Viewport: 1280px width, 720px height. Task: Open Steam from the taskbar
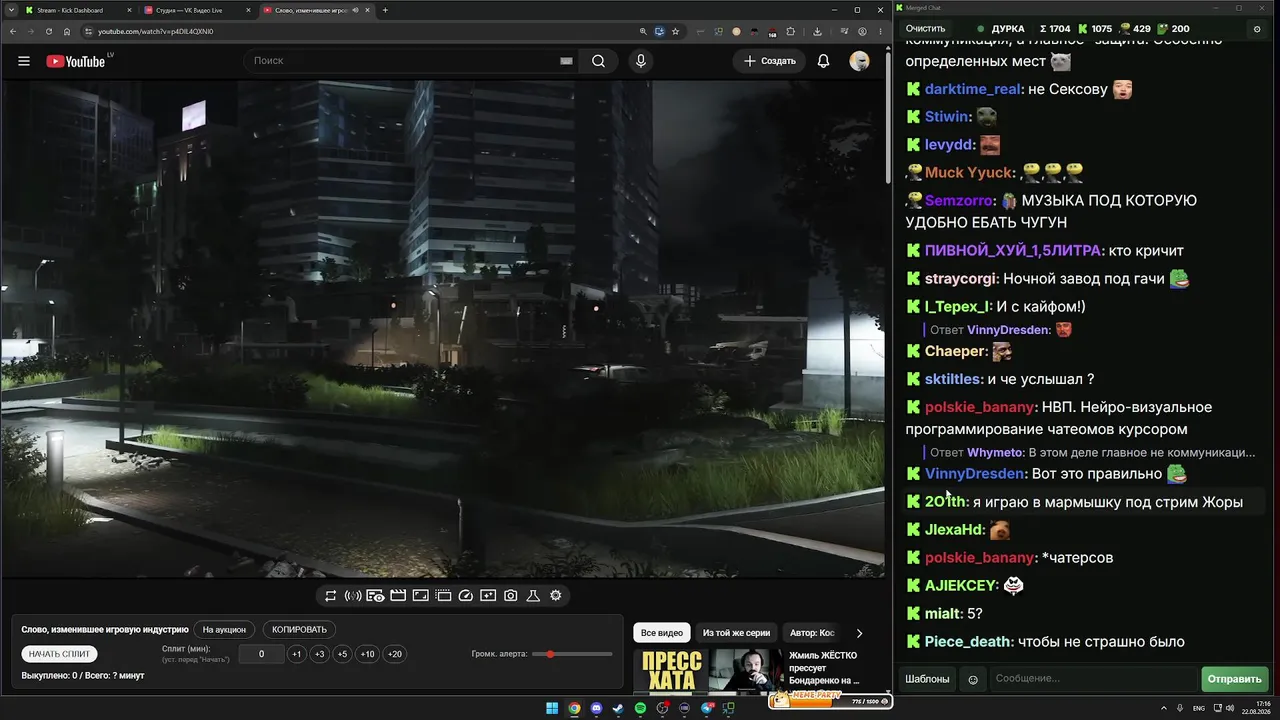[618, 709]
